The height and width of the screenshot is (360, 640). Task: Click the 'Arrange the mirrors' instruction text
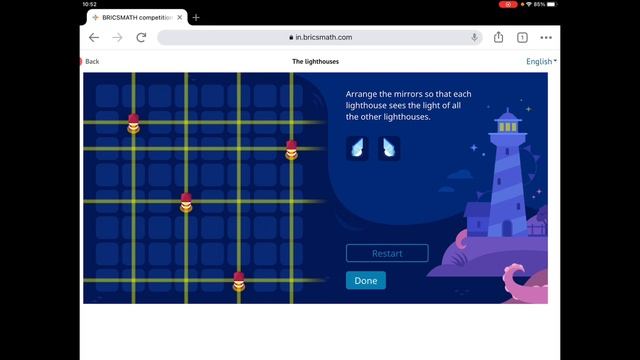pos(409,105)
